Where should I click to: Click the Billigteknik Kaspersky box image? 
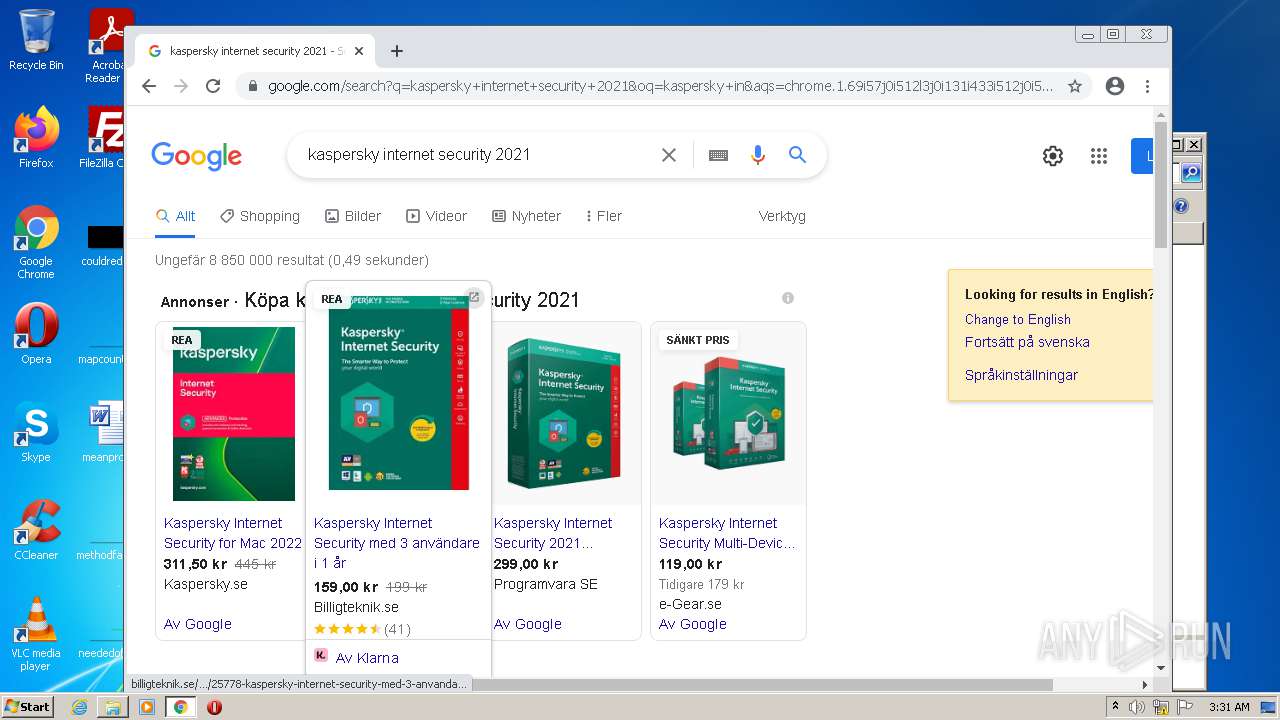pyautogui.click(x=398, y=392)
